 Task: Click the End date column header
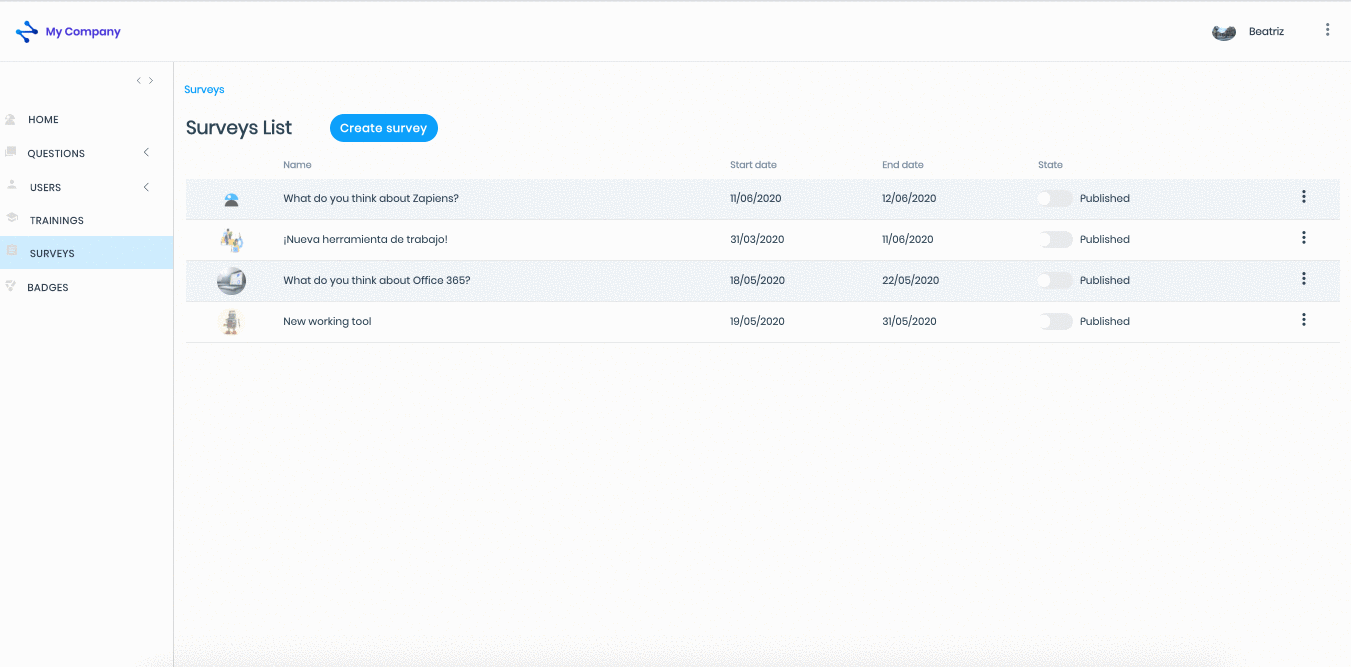[903, 165]
